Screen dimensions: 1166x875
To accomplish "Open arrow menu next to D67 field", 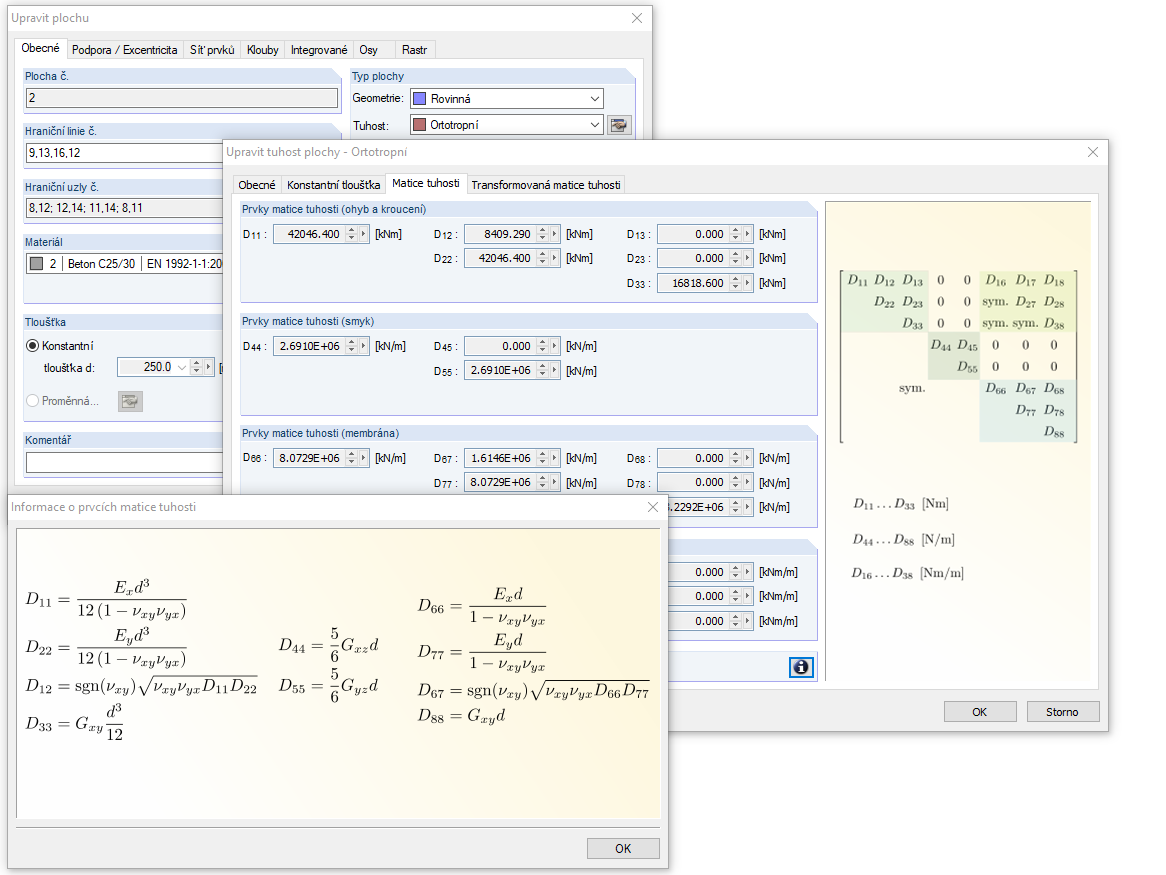I will (x=554, y=459).
